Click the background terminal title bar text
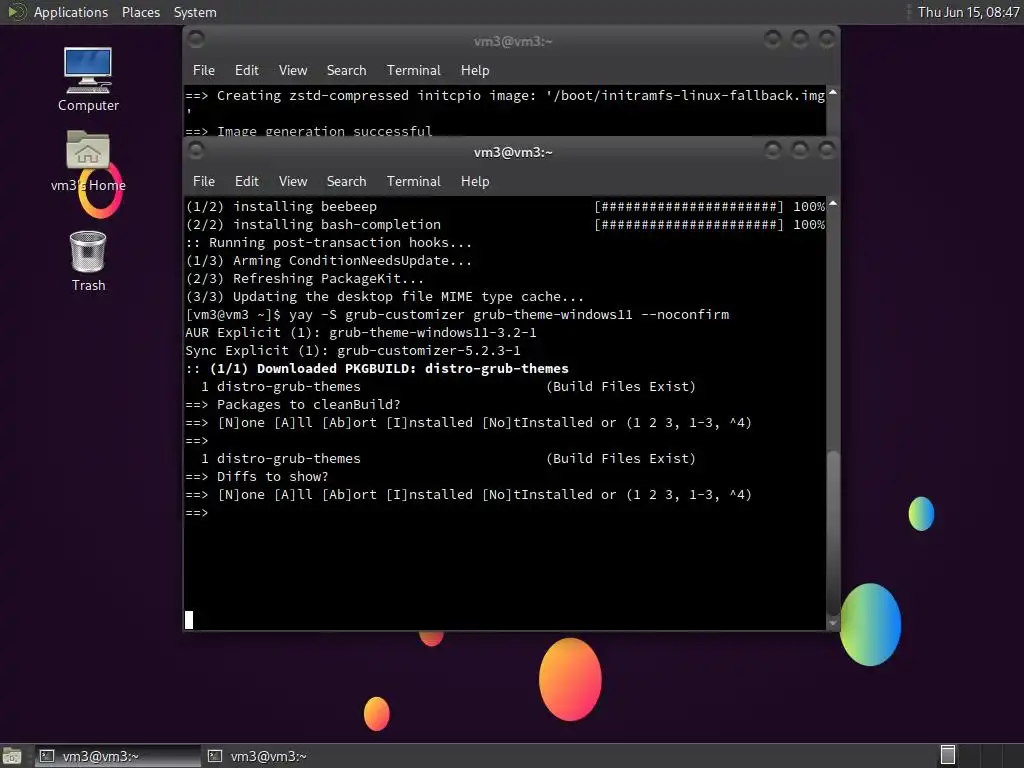The width and height of the screenshot is (1024, 768). point(513,41)
